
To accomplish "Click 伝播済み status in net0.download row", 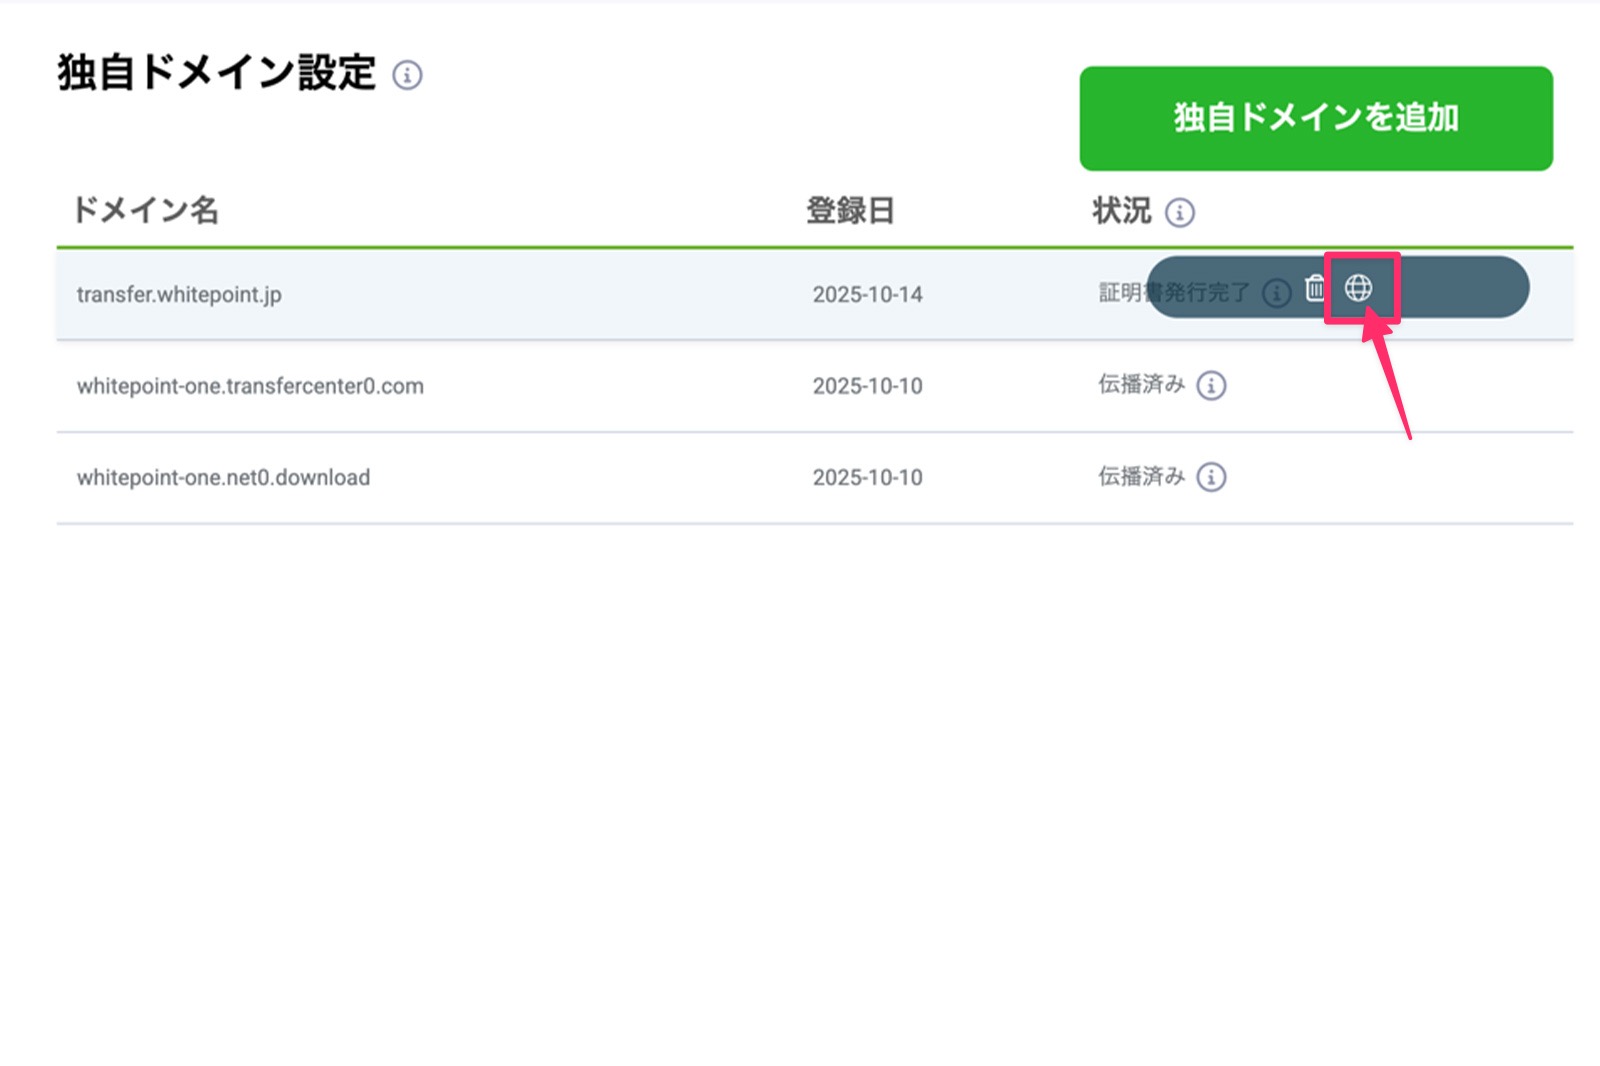I will (1141, 477).
